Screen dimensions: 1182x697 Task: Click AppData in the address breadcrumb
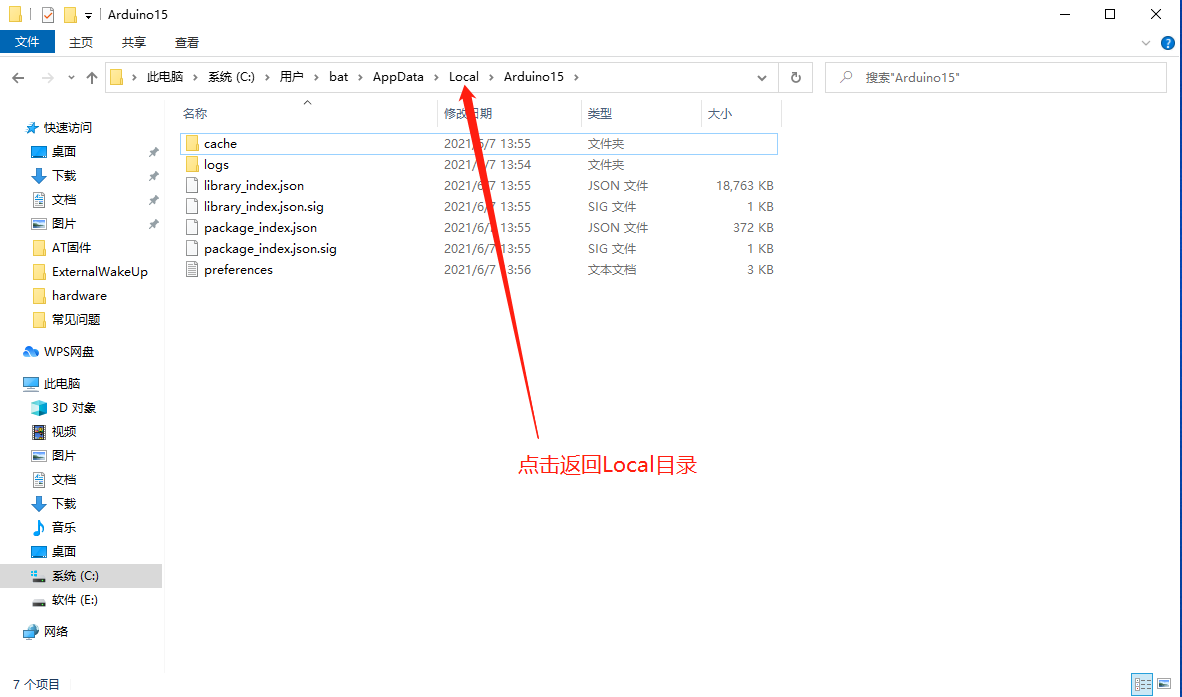pyautogui.click(x=398, y=77)
